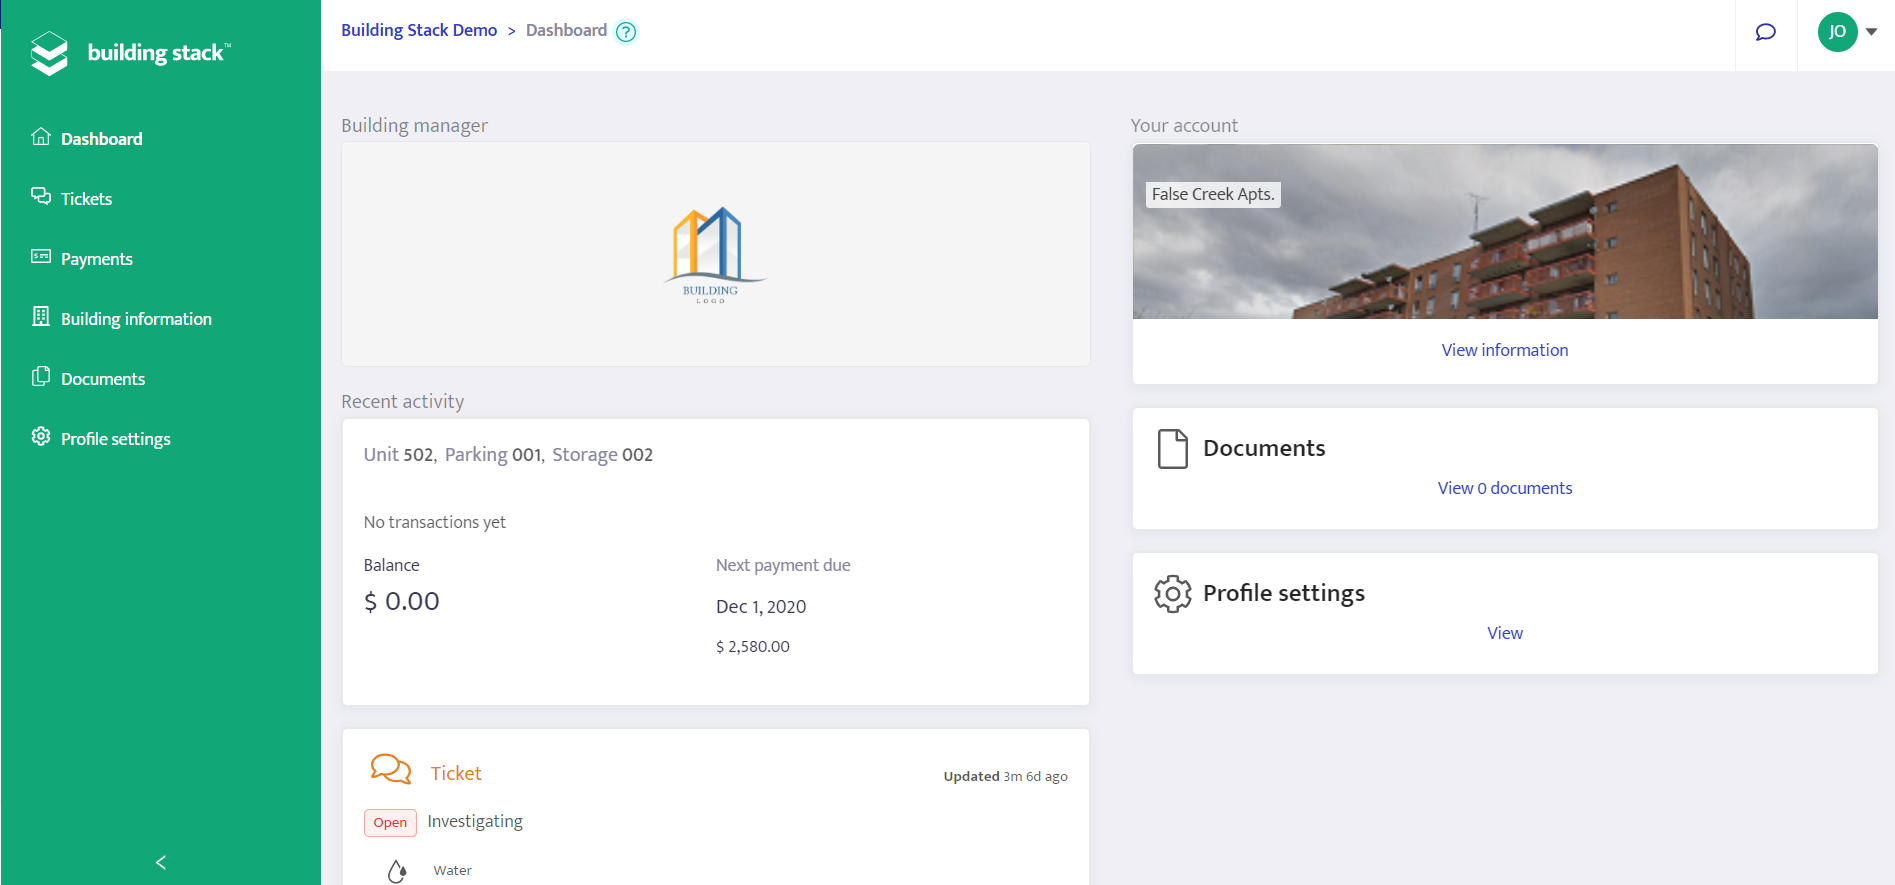Open Documents from the sidebar menu
The width and height of the screenshot is (1895, 885).
click(103, 379)
